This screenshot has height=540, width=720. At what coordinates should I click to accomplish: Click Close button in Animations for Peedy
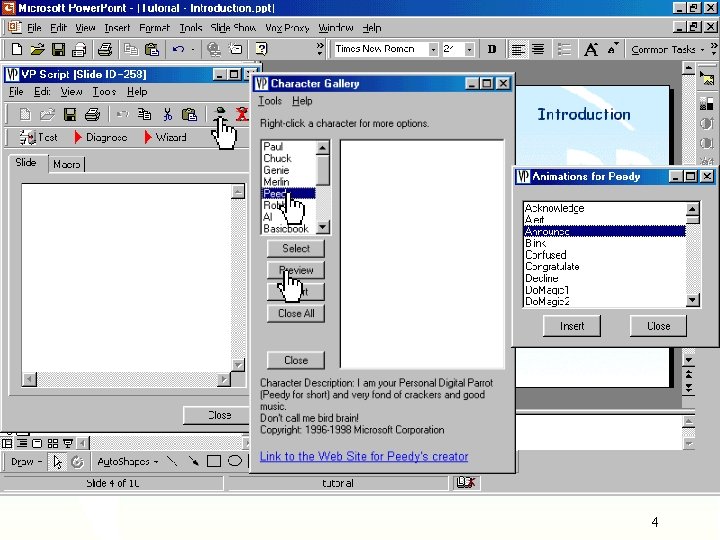pyautogui.click(x=658, y=326)
